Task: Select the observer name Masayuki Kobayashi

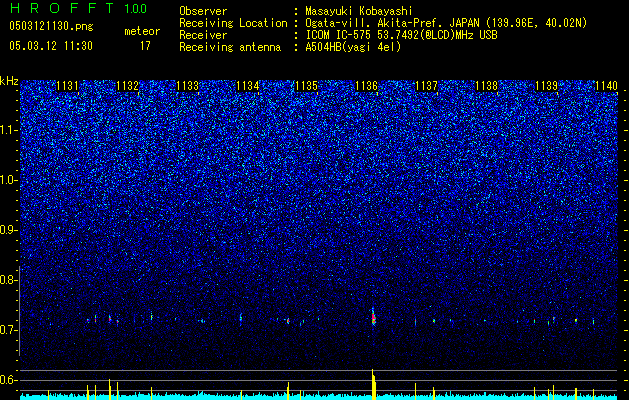Action: tap(359, 11)
